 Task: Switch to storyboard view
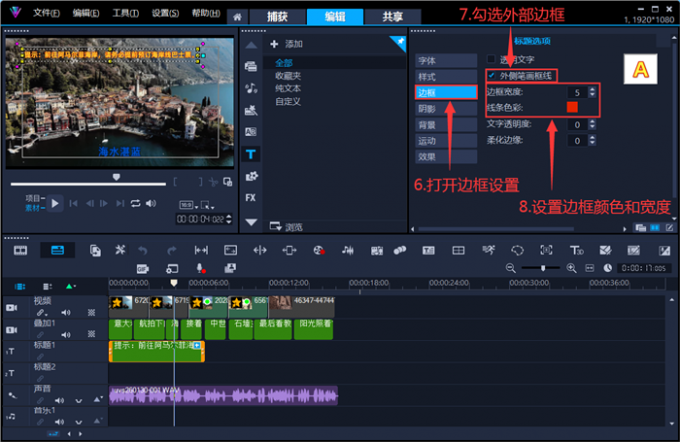tap(21, 249)
